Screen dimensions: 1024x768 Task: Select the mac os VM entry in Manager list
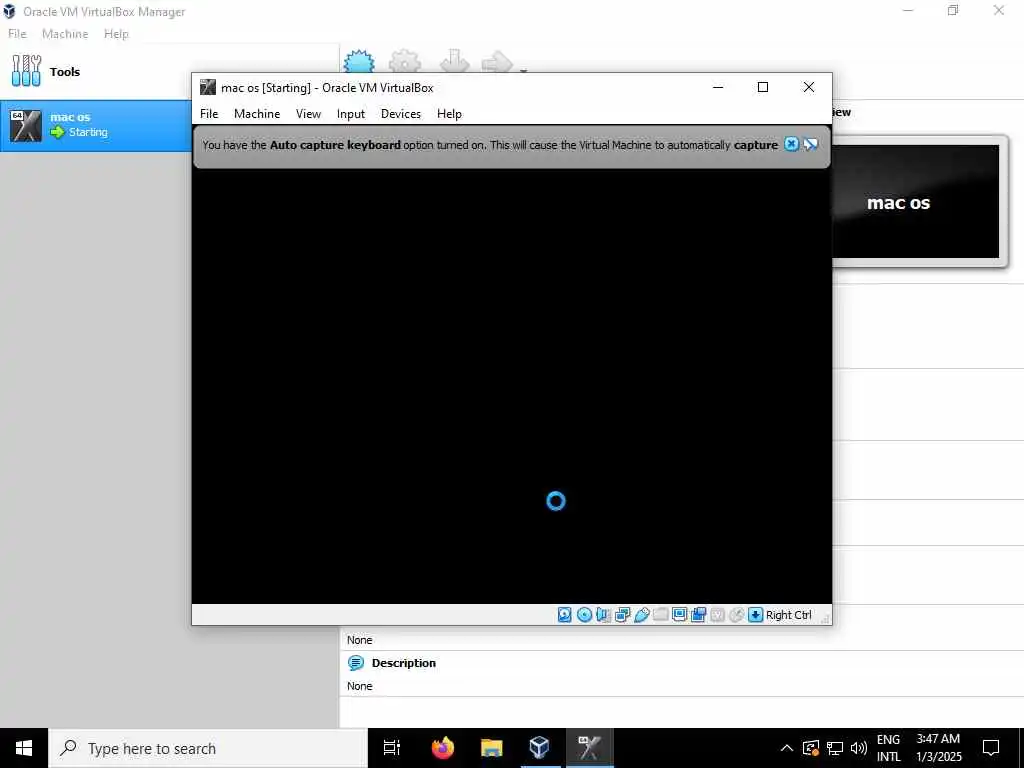click(x=95, y=125)
